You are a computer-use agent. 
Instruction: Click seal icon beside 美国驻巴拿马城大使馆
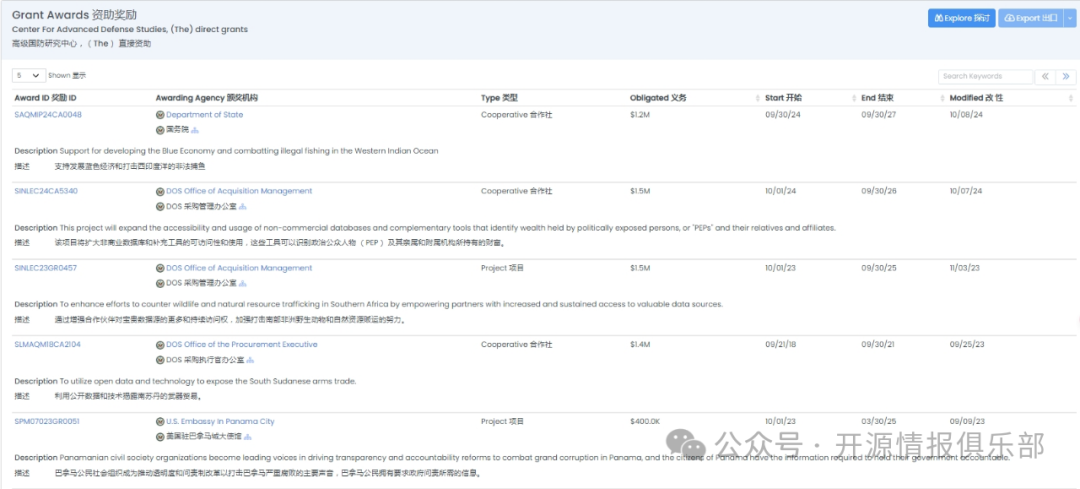tap(160, 437)
